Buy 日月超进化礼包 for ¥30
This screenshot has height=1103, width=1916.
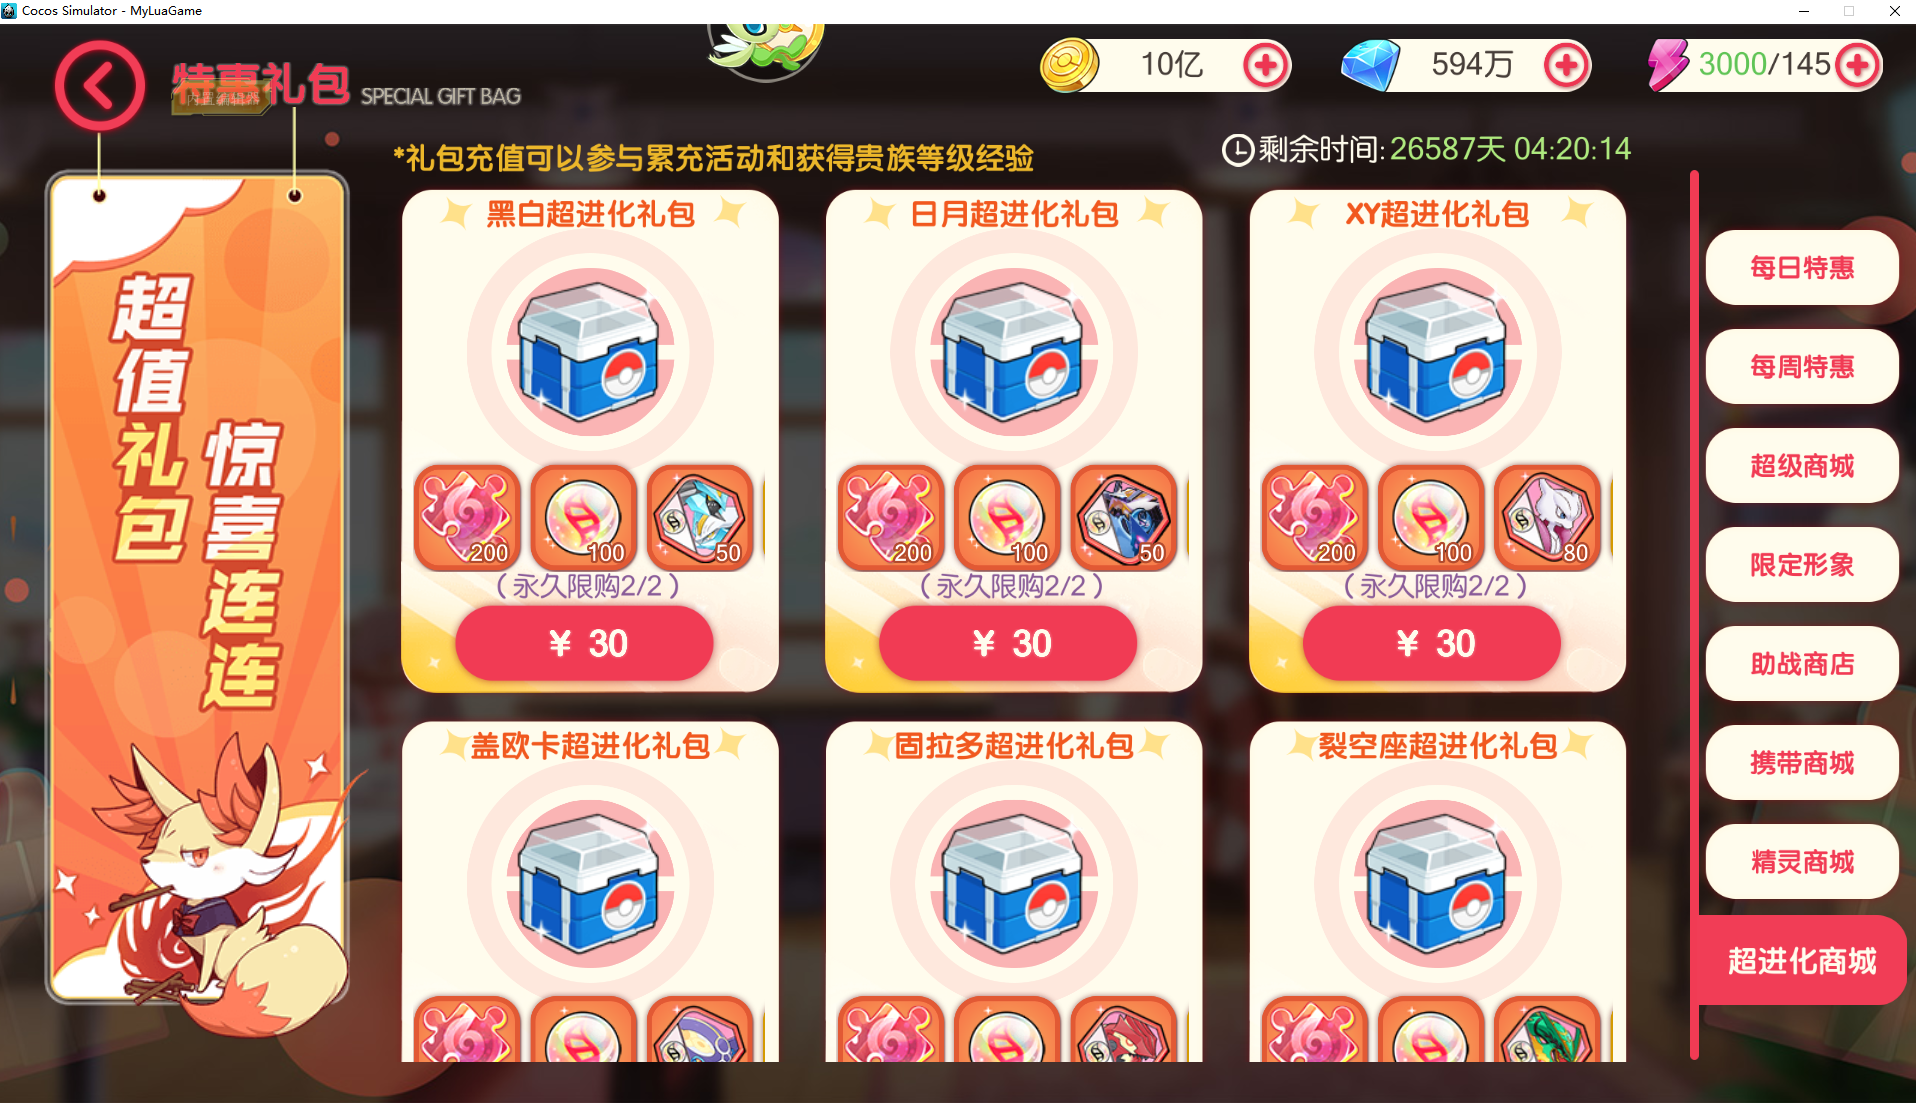click(x=1008, y=643)
